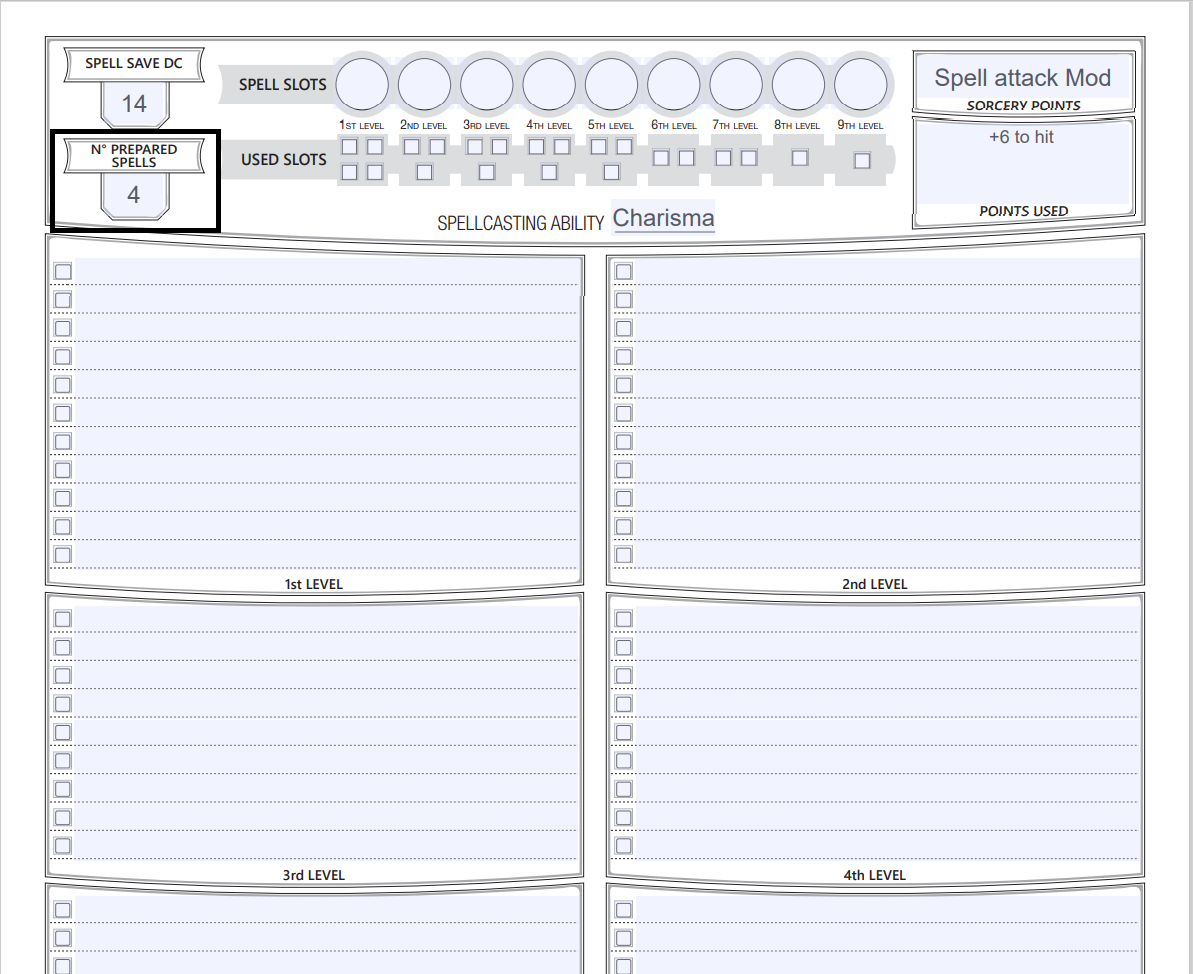Click the 1st level spell slot circle
The image size is (1193, 974).
[362, 84]
